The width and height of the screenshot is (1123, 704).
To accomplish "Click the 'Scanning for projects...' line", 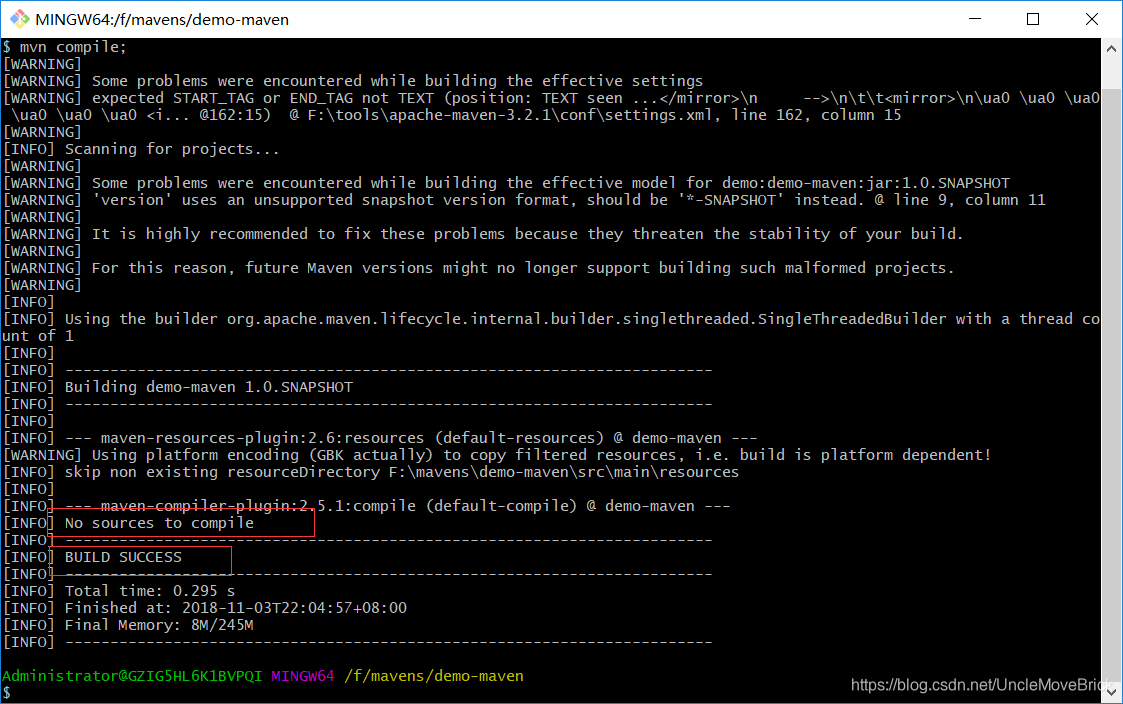I will [172, 149].
